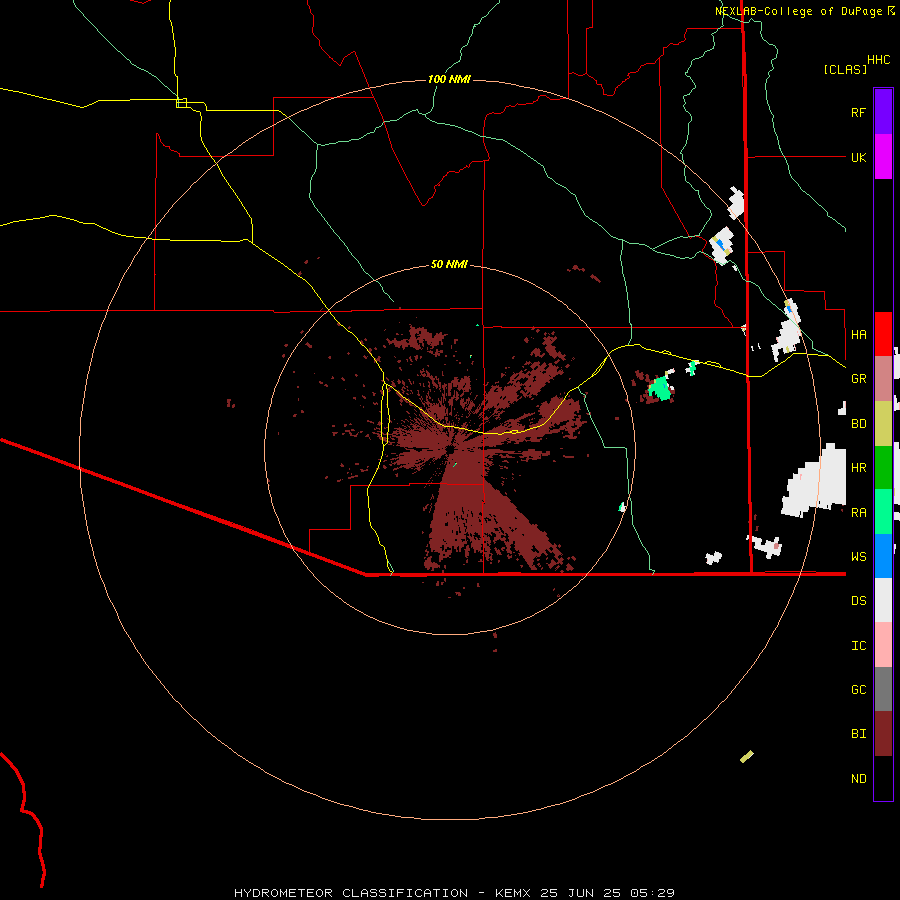Viewport: 900px width, 900px height.
Task: Click the BI brown legend swatch
Action: point(883,734)
